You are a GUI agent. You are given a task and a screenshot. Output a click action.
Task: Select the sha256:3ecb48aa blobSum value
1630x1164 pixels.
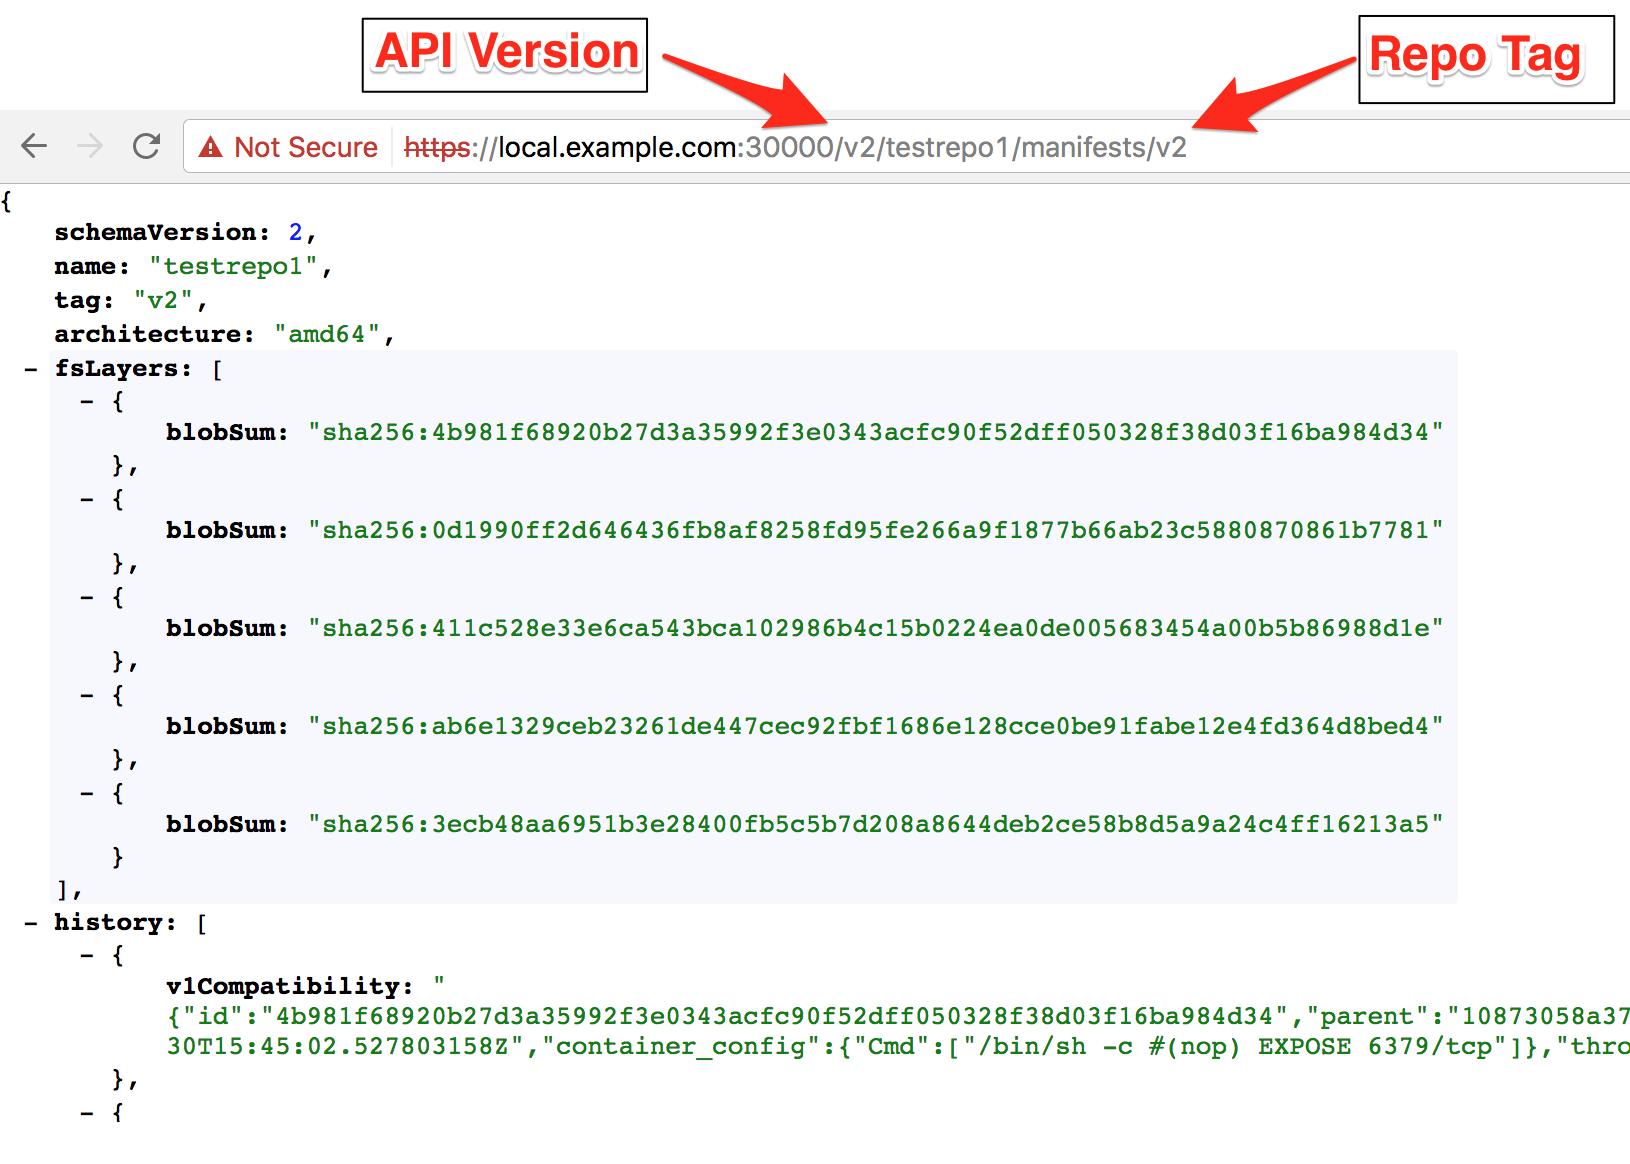pos(875,824)
